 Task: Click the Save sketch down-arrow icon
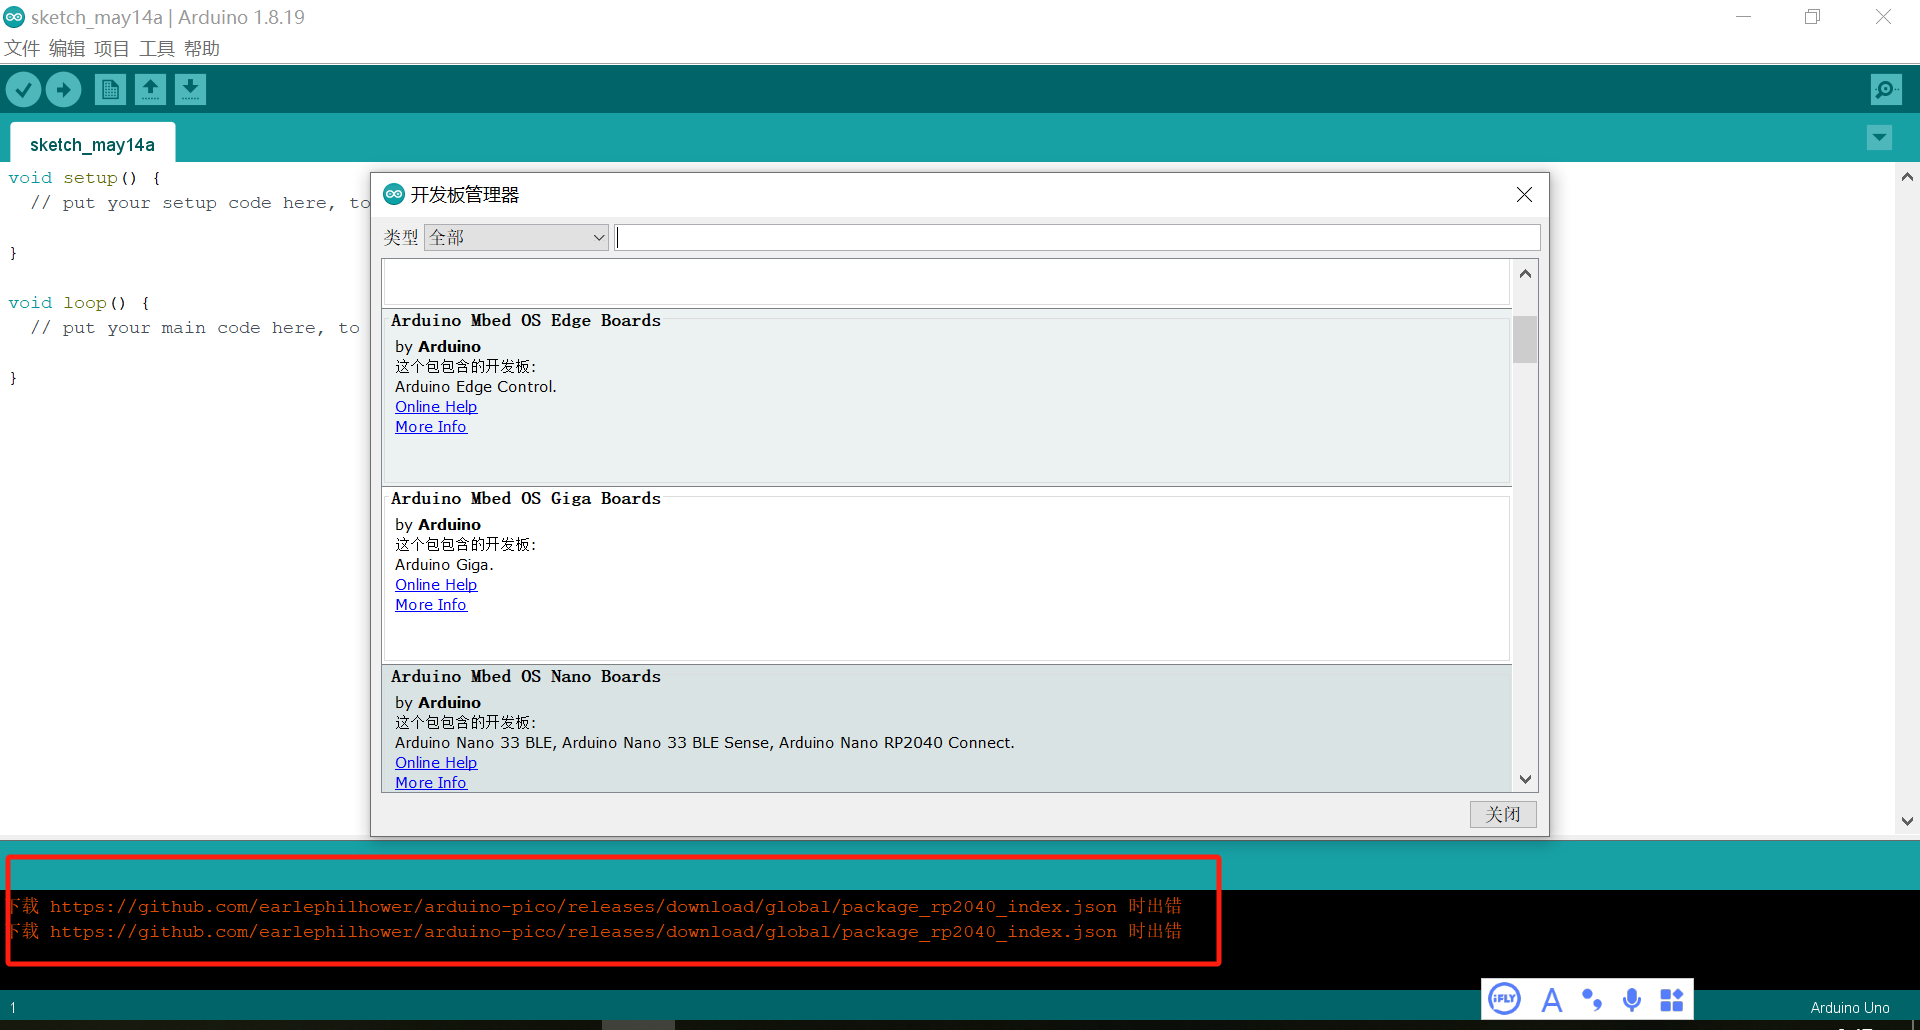point(190,90)
